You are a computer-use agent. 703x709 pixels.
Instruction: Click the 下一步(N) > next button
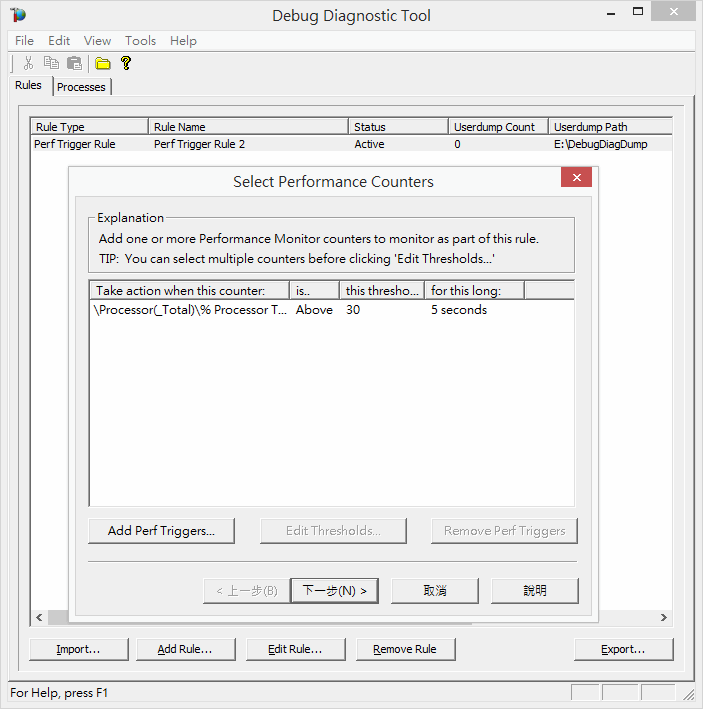pyautogui.click(x=334, y=591)
